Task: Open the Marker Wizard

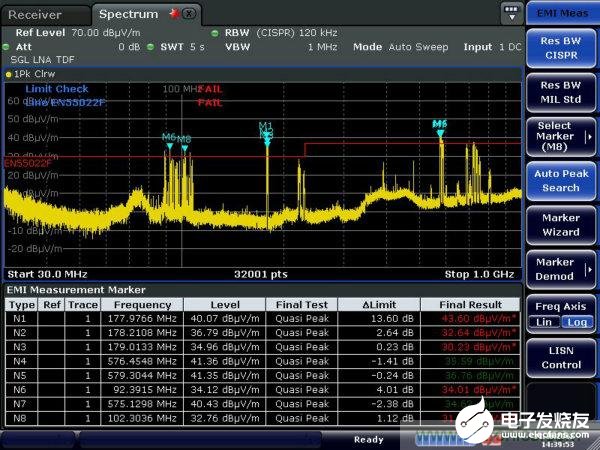Action: click(561, 224)
